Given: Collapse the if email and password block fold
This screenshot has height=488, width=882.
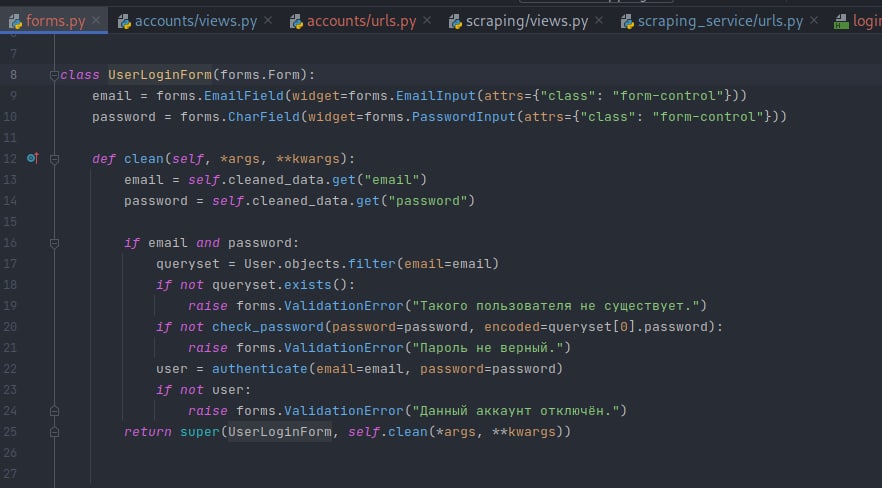Looking at the screenshot, I should pos(55,243).
